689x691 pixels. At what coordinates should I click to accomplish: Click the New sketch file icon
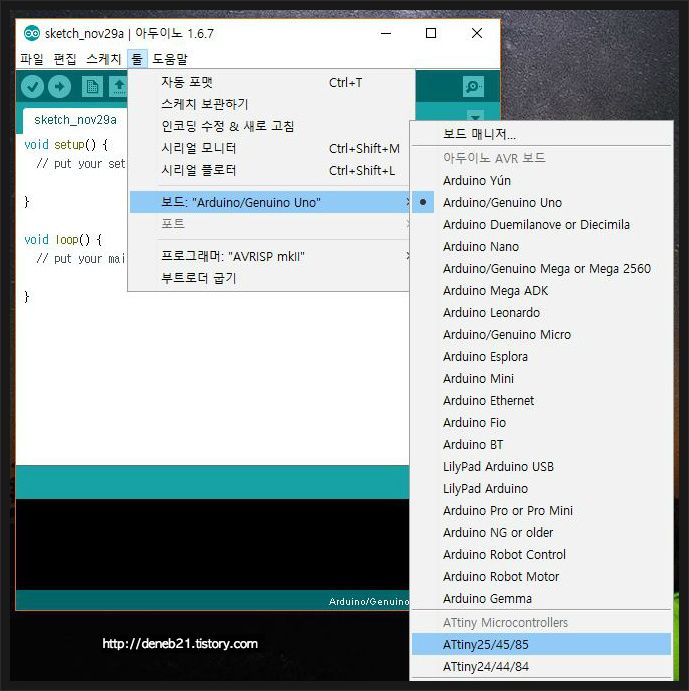[92, 87]
